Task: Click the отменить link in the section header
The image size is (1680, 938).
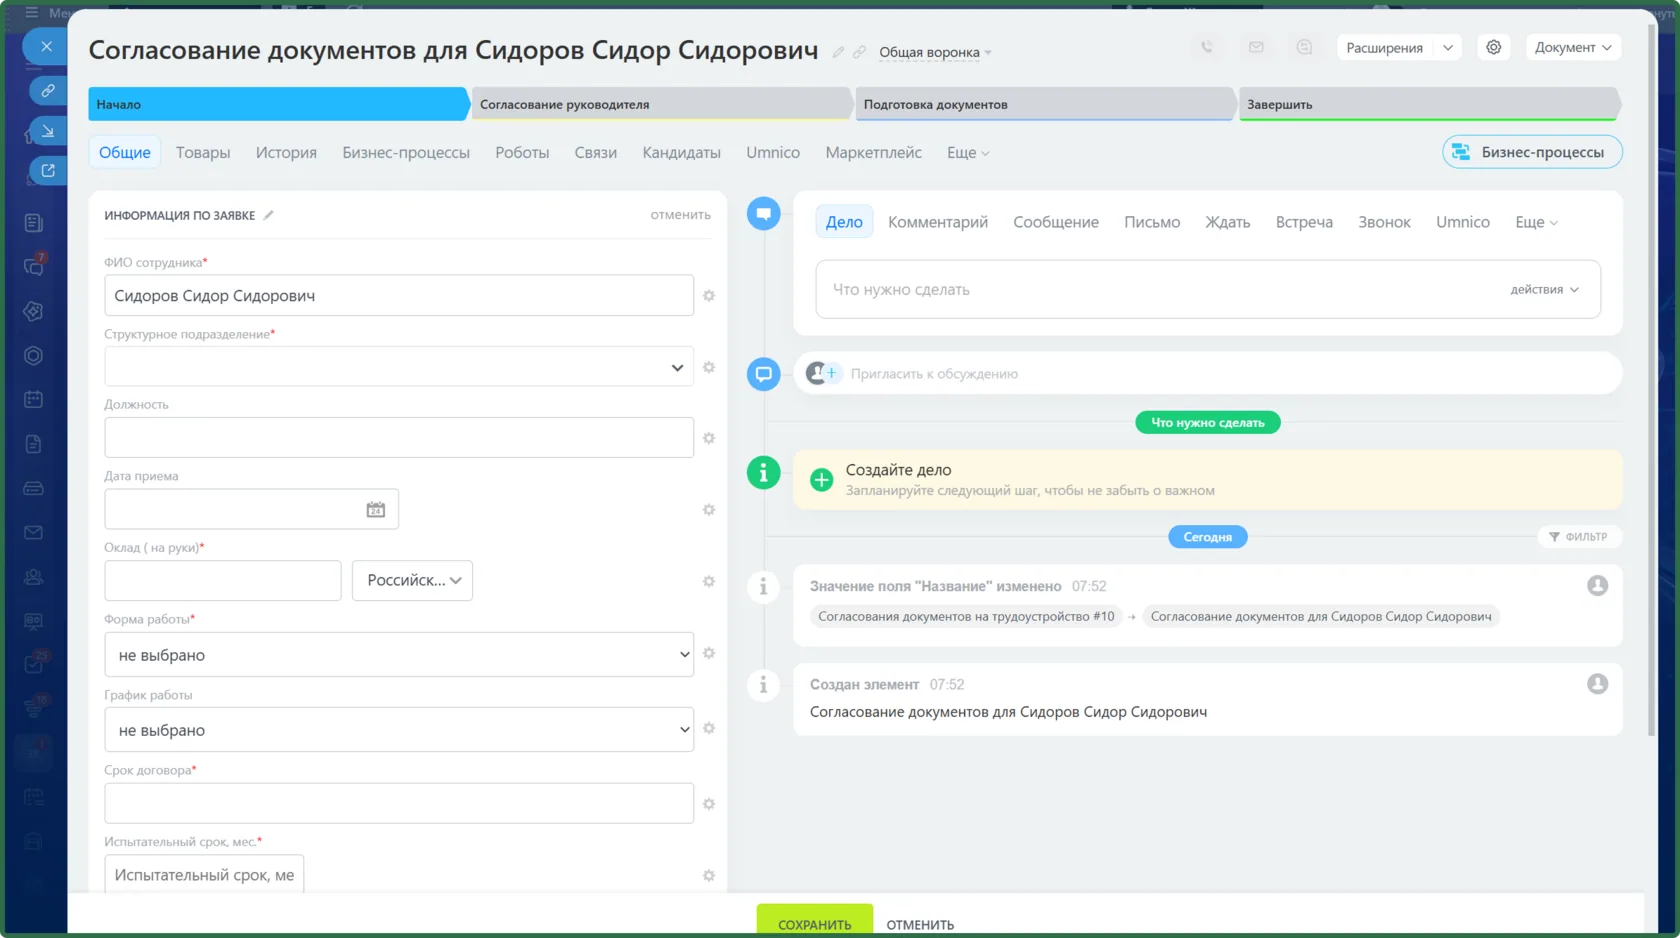Action: tap(681, 215)
